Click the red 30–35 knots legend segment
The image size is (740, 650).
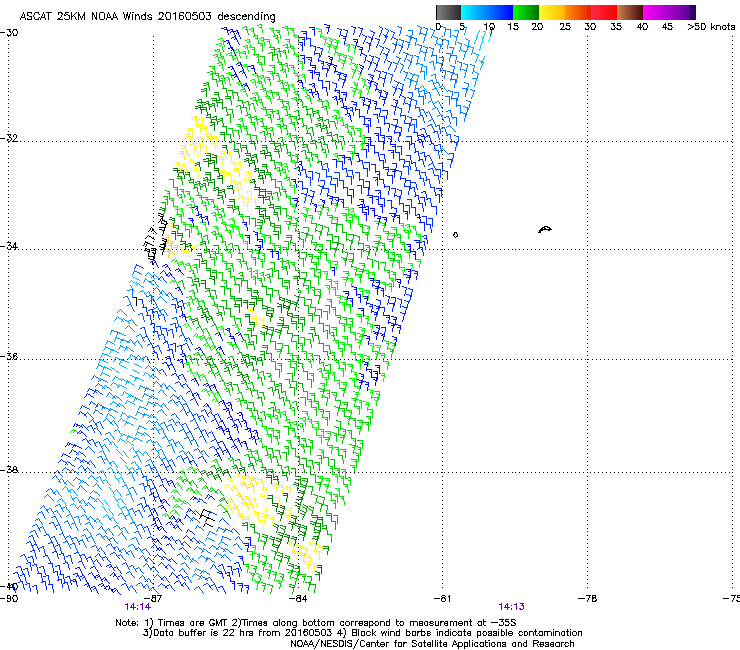click(604, 12)
